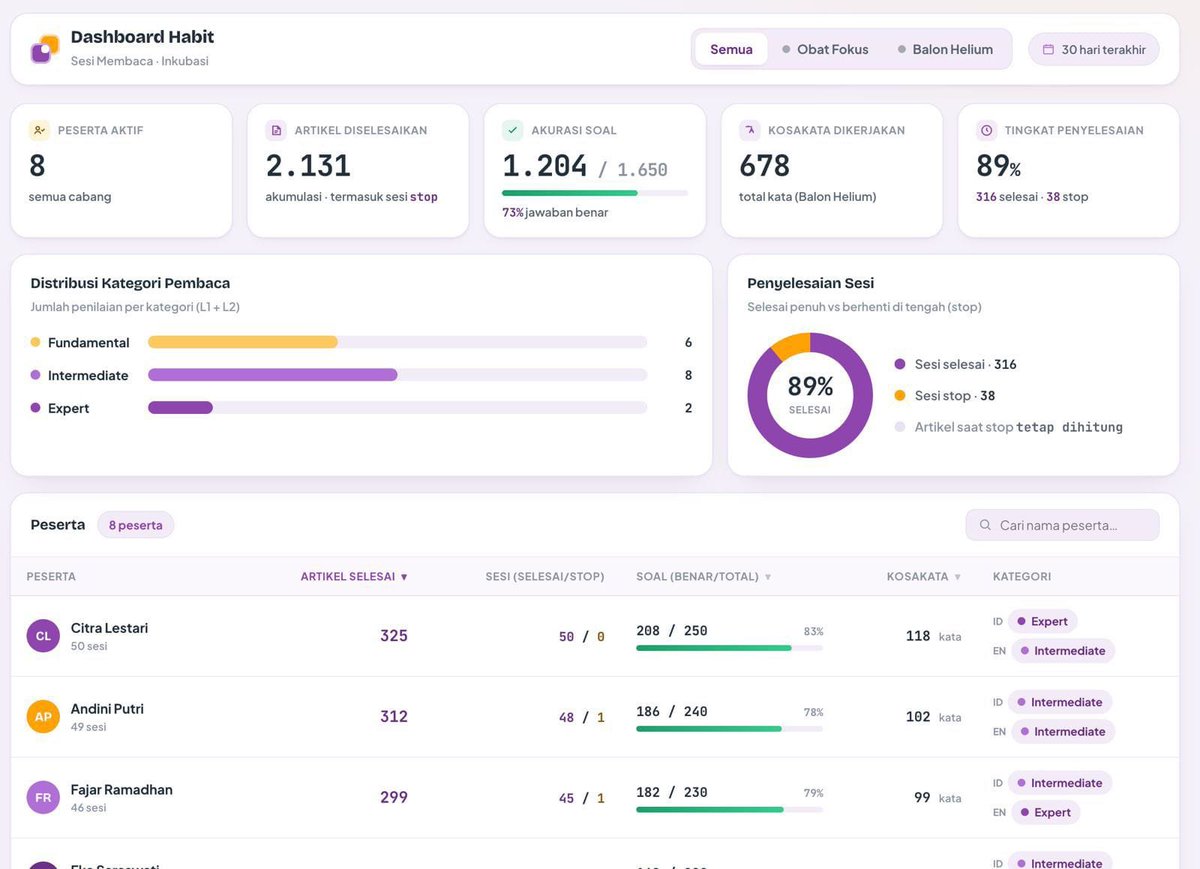Click Andini Putri's 78% accuracy bar
The image size is (1200, 869).
[729, 729]
